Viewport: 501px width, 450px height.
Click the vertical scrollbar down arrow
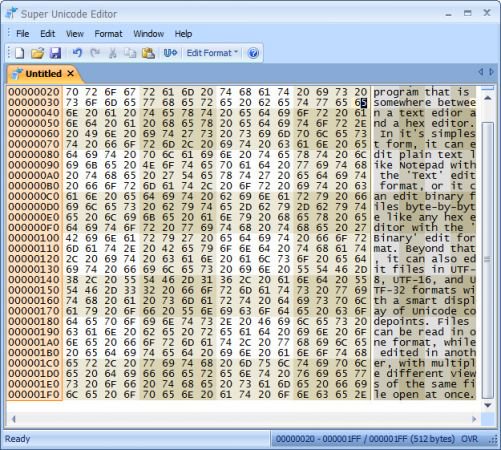(x=488, y=405)
